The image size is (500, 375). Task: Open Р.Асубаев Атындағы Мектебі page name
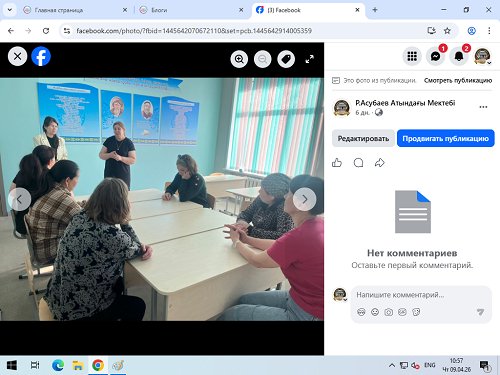(x=405, y=103)
